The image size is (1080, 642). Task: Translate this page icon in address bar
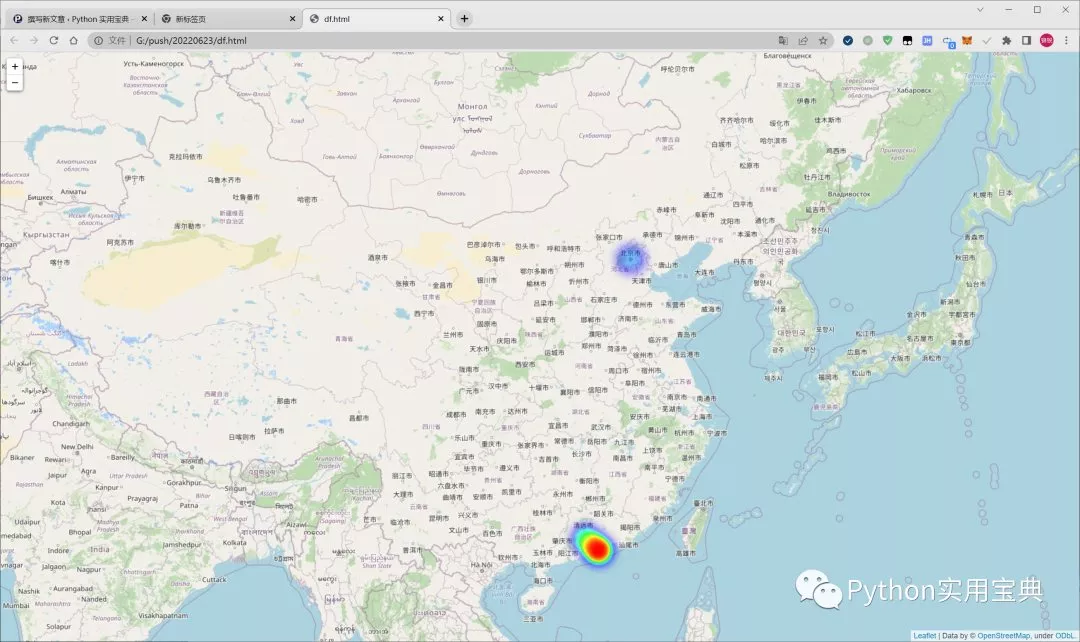(x=783, y=41)
